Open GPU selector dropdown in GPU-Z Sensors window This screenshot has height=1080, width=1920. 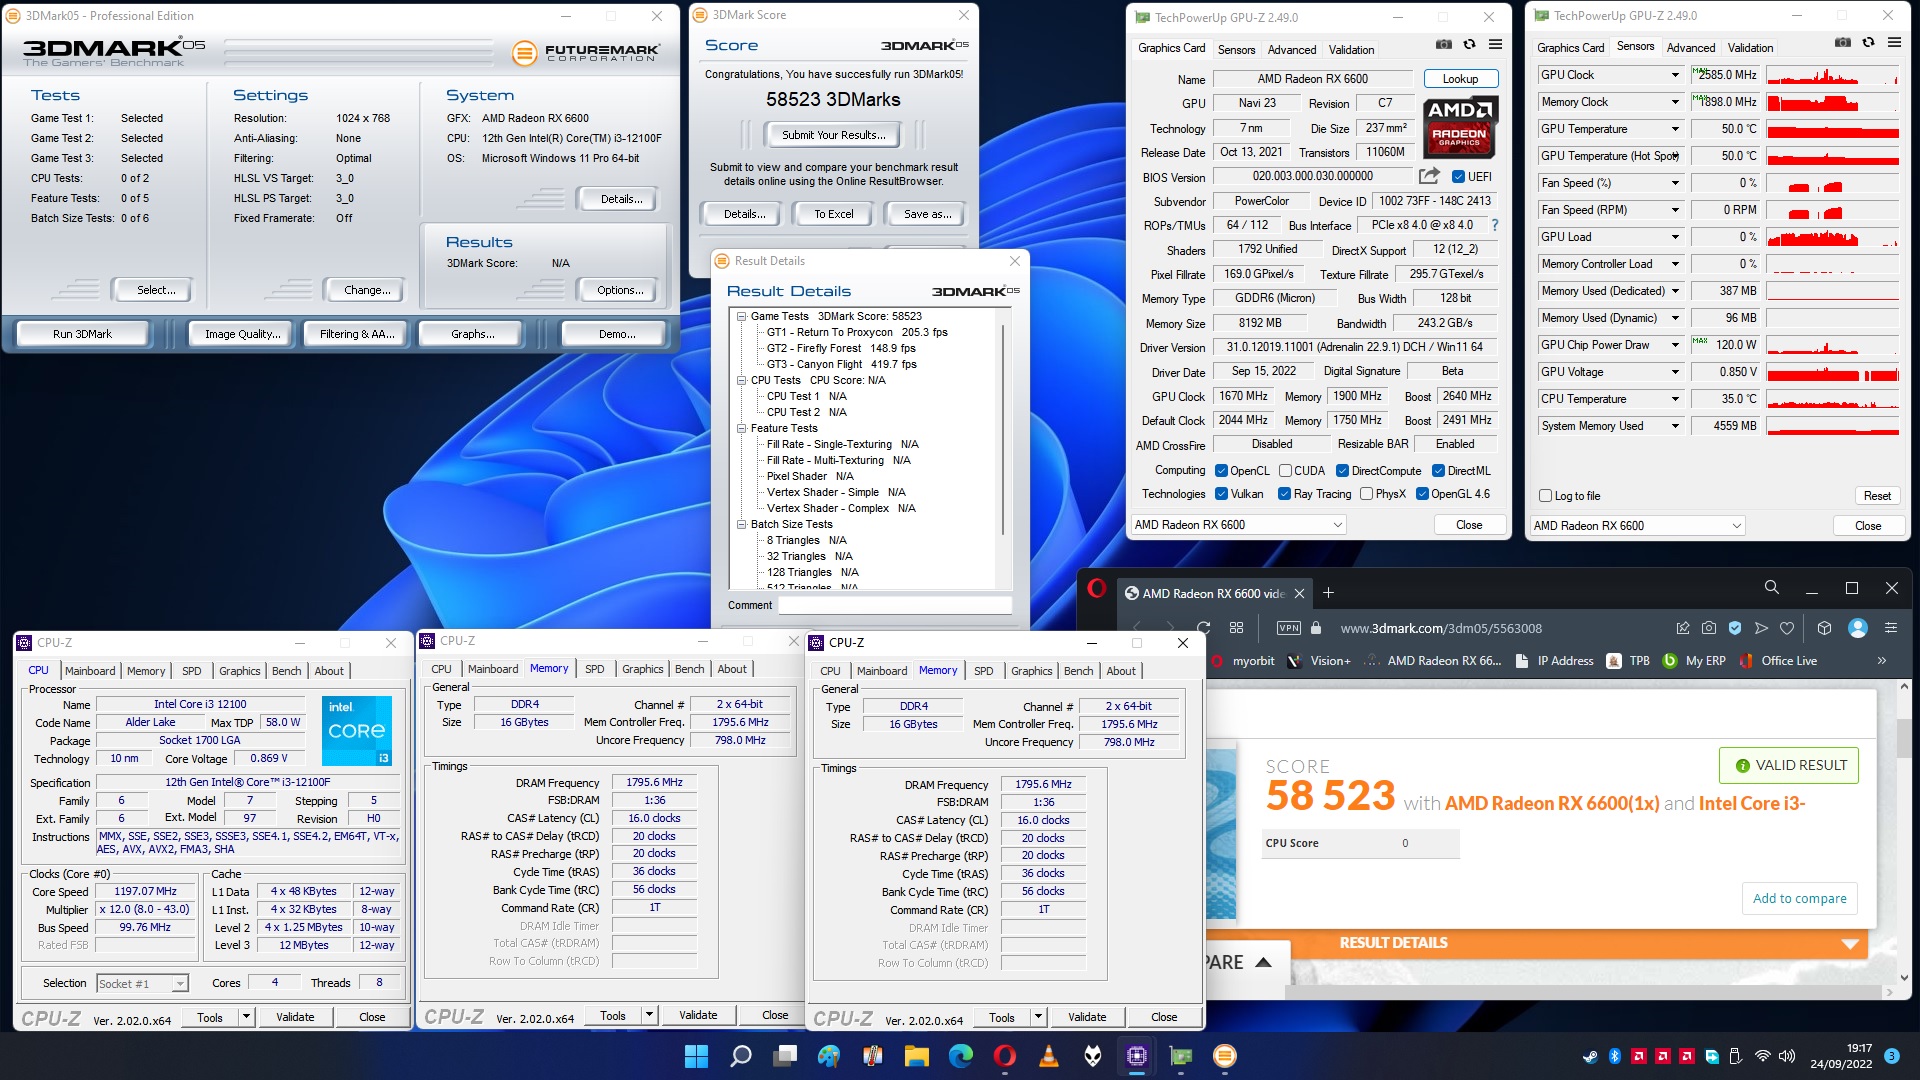1637,526
